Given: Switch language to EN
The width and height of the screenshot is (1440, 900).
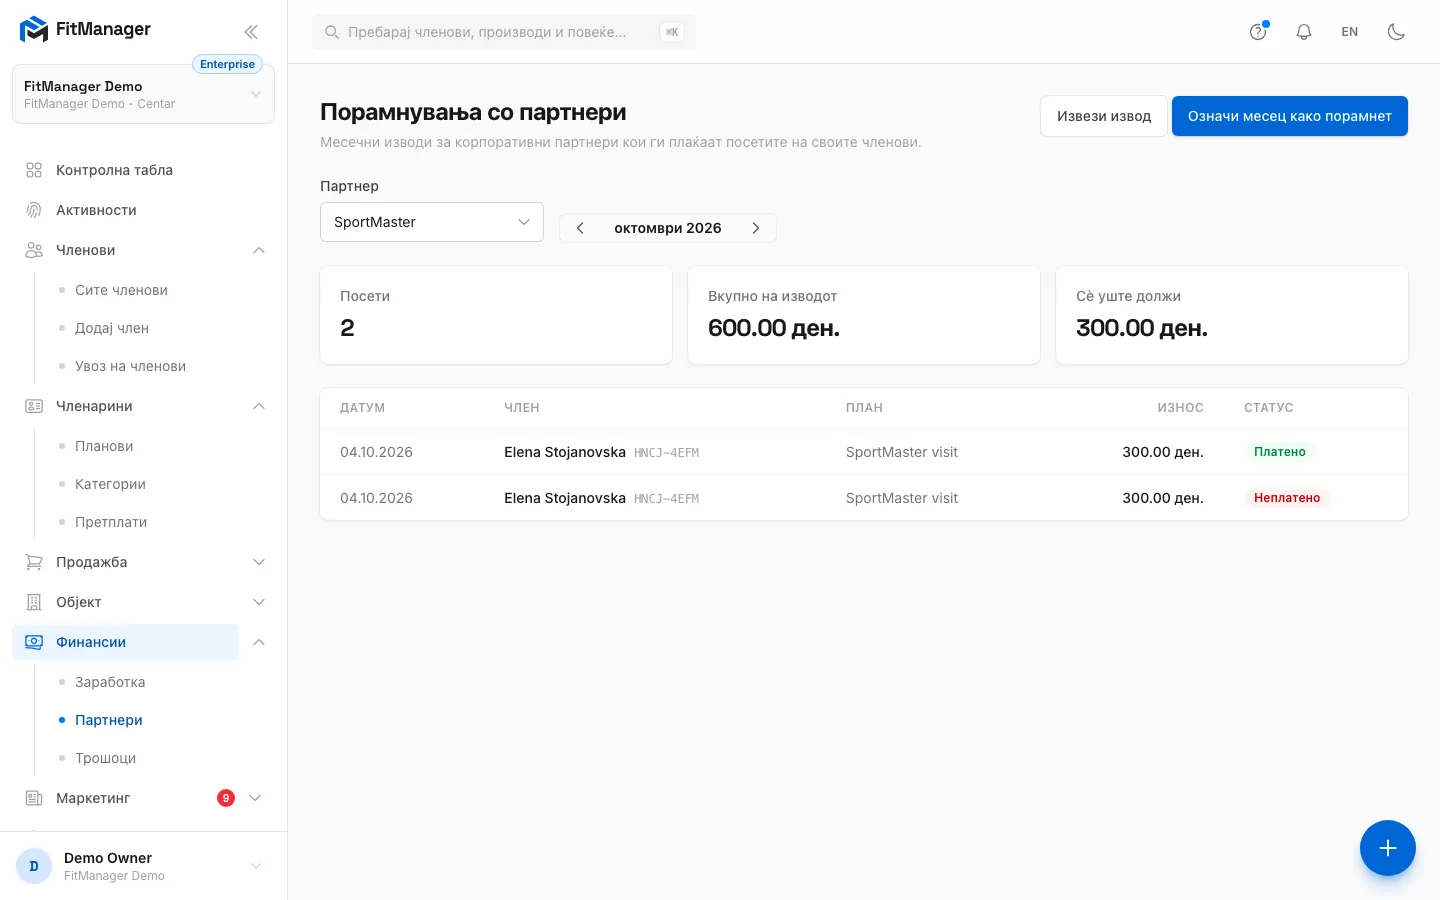Looking at the screenshot, I should click(x=1350, y=32).
